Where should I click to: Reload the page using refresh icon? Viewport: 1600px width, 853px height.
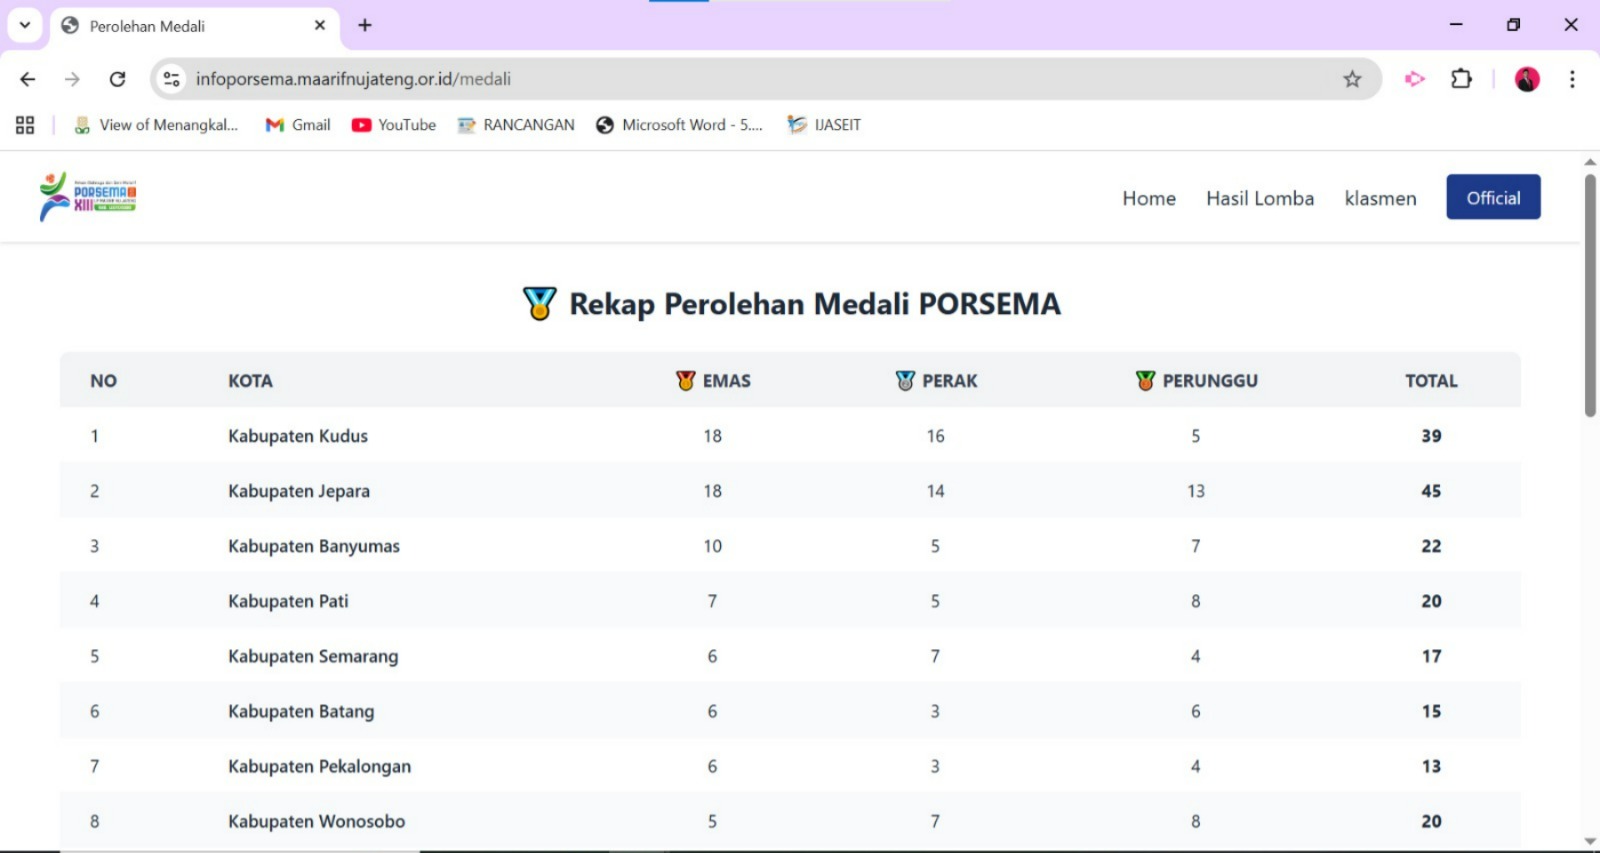pyautogui.click(x=117, y=79)
